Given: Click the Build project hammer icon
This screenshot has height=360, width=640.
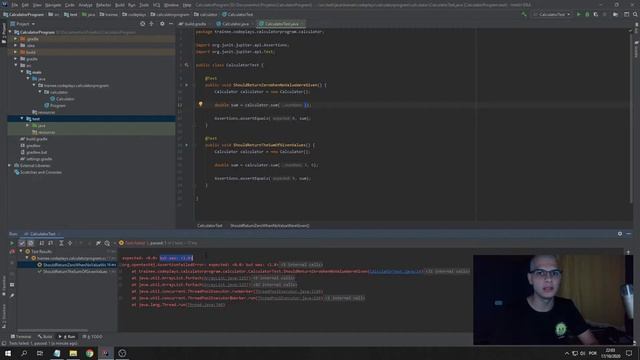Looking at the screenshot, I should [524, 14].
